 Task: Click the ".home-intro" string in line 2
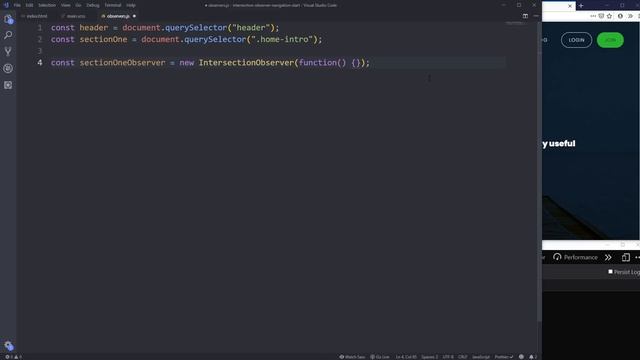[282, 39]
